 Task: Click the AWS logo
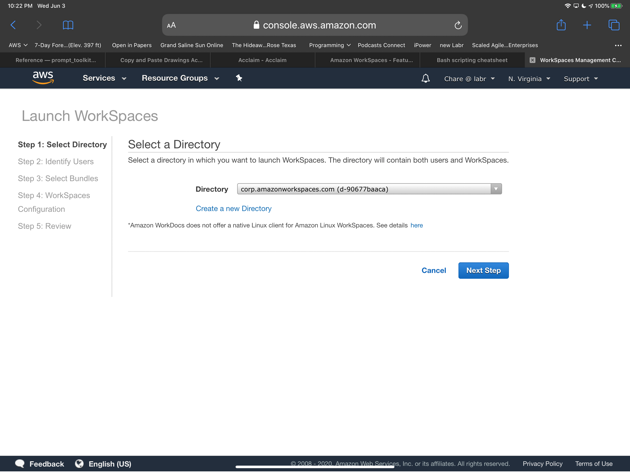(43, 78)
